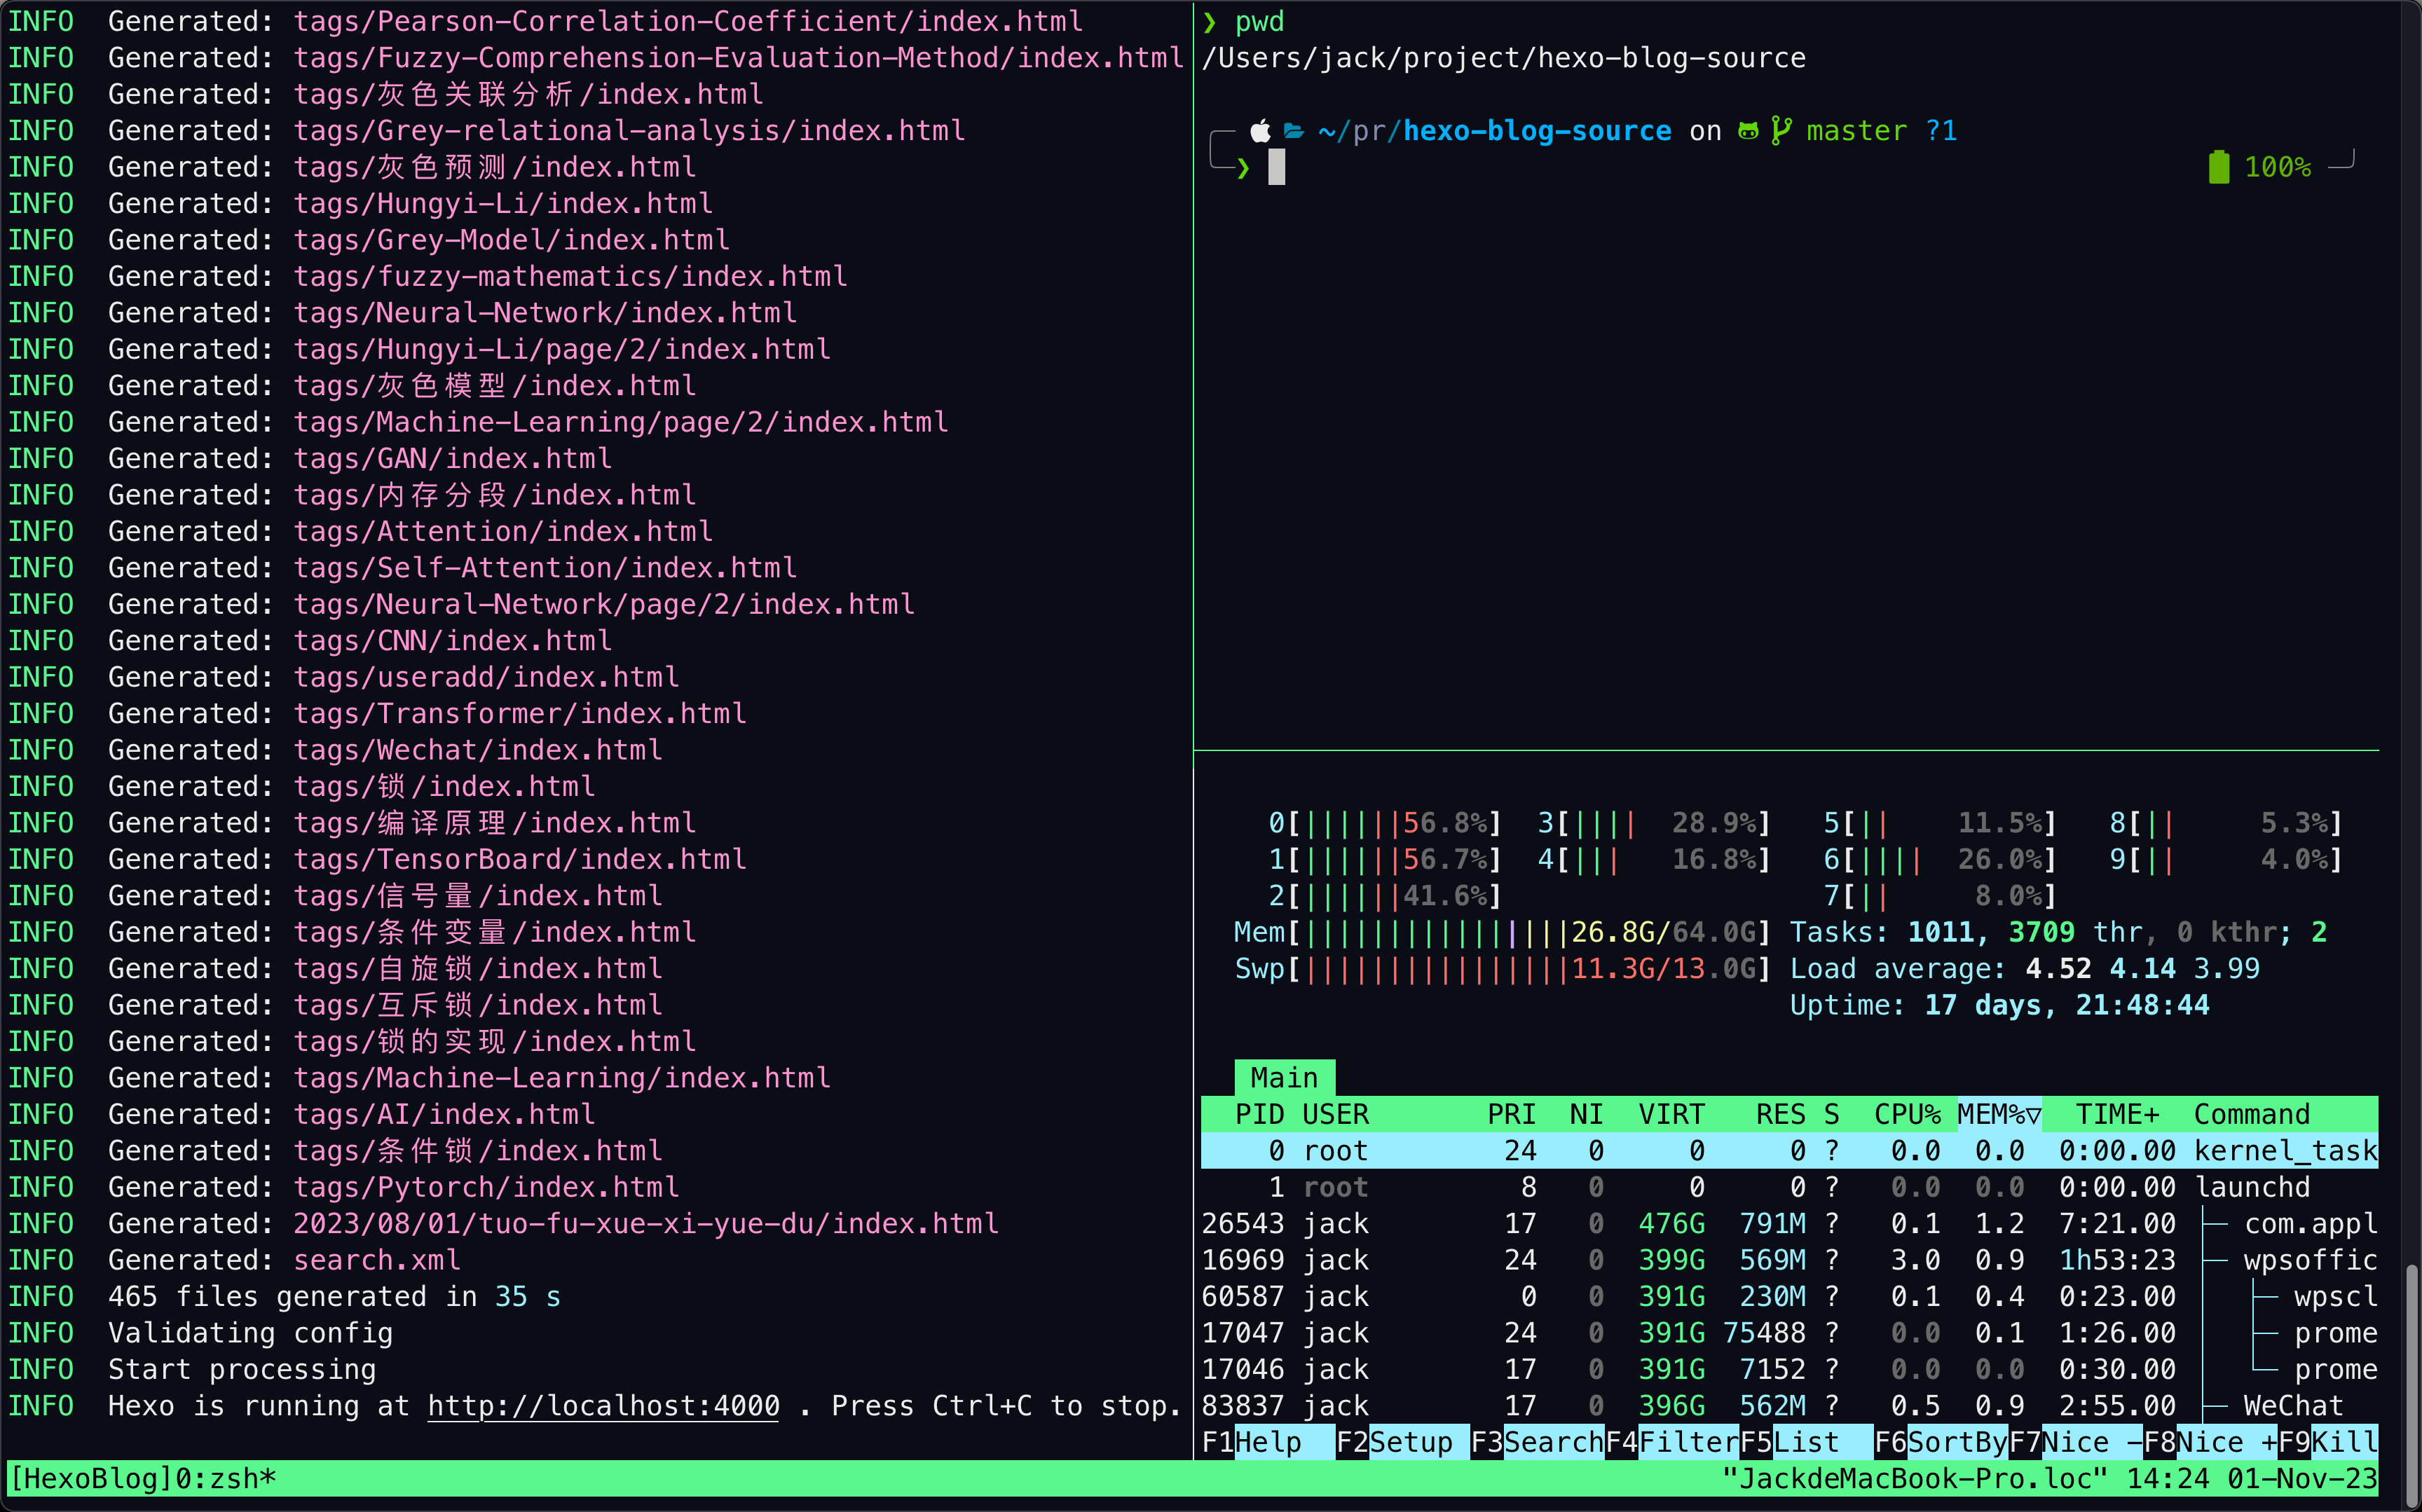This screenshot has height=1512, width=2422.
Task: Click the Load average values
Action: pos(2143,969)
